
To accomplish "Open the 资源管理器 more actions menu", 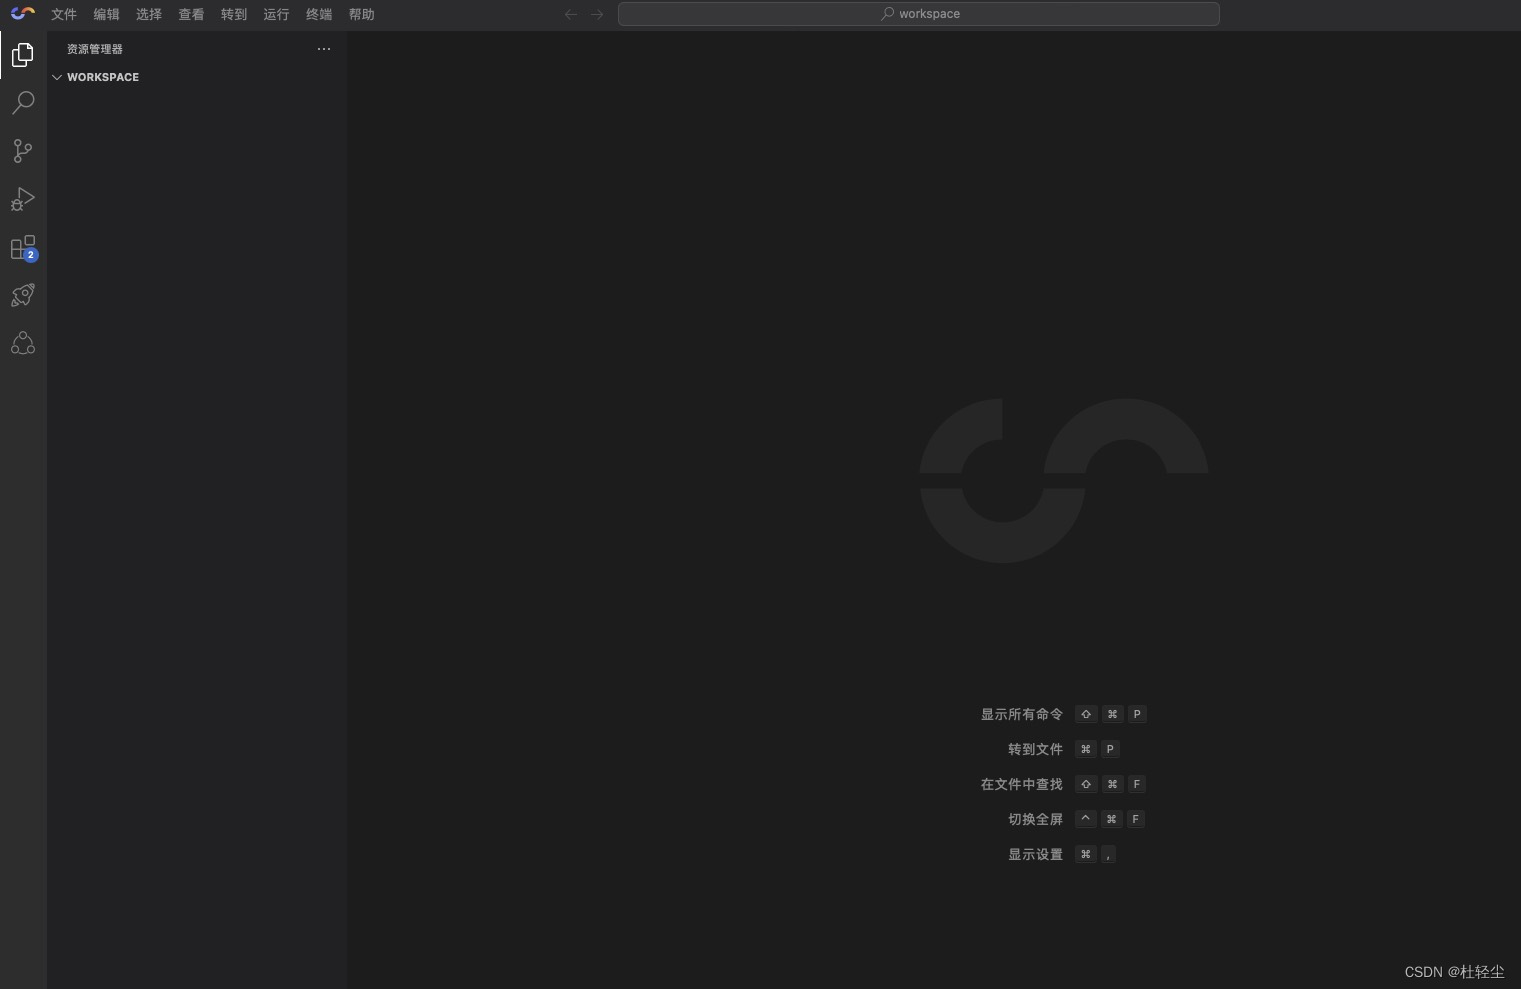I will coord(324,49).
